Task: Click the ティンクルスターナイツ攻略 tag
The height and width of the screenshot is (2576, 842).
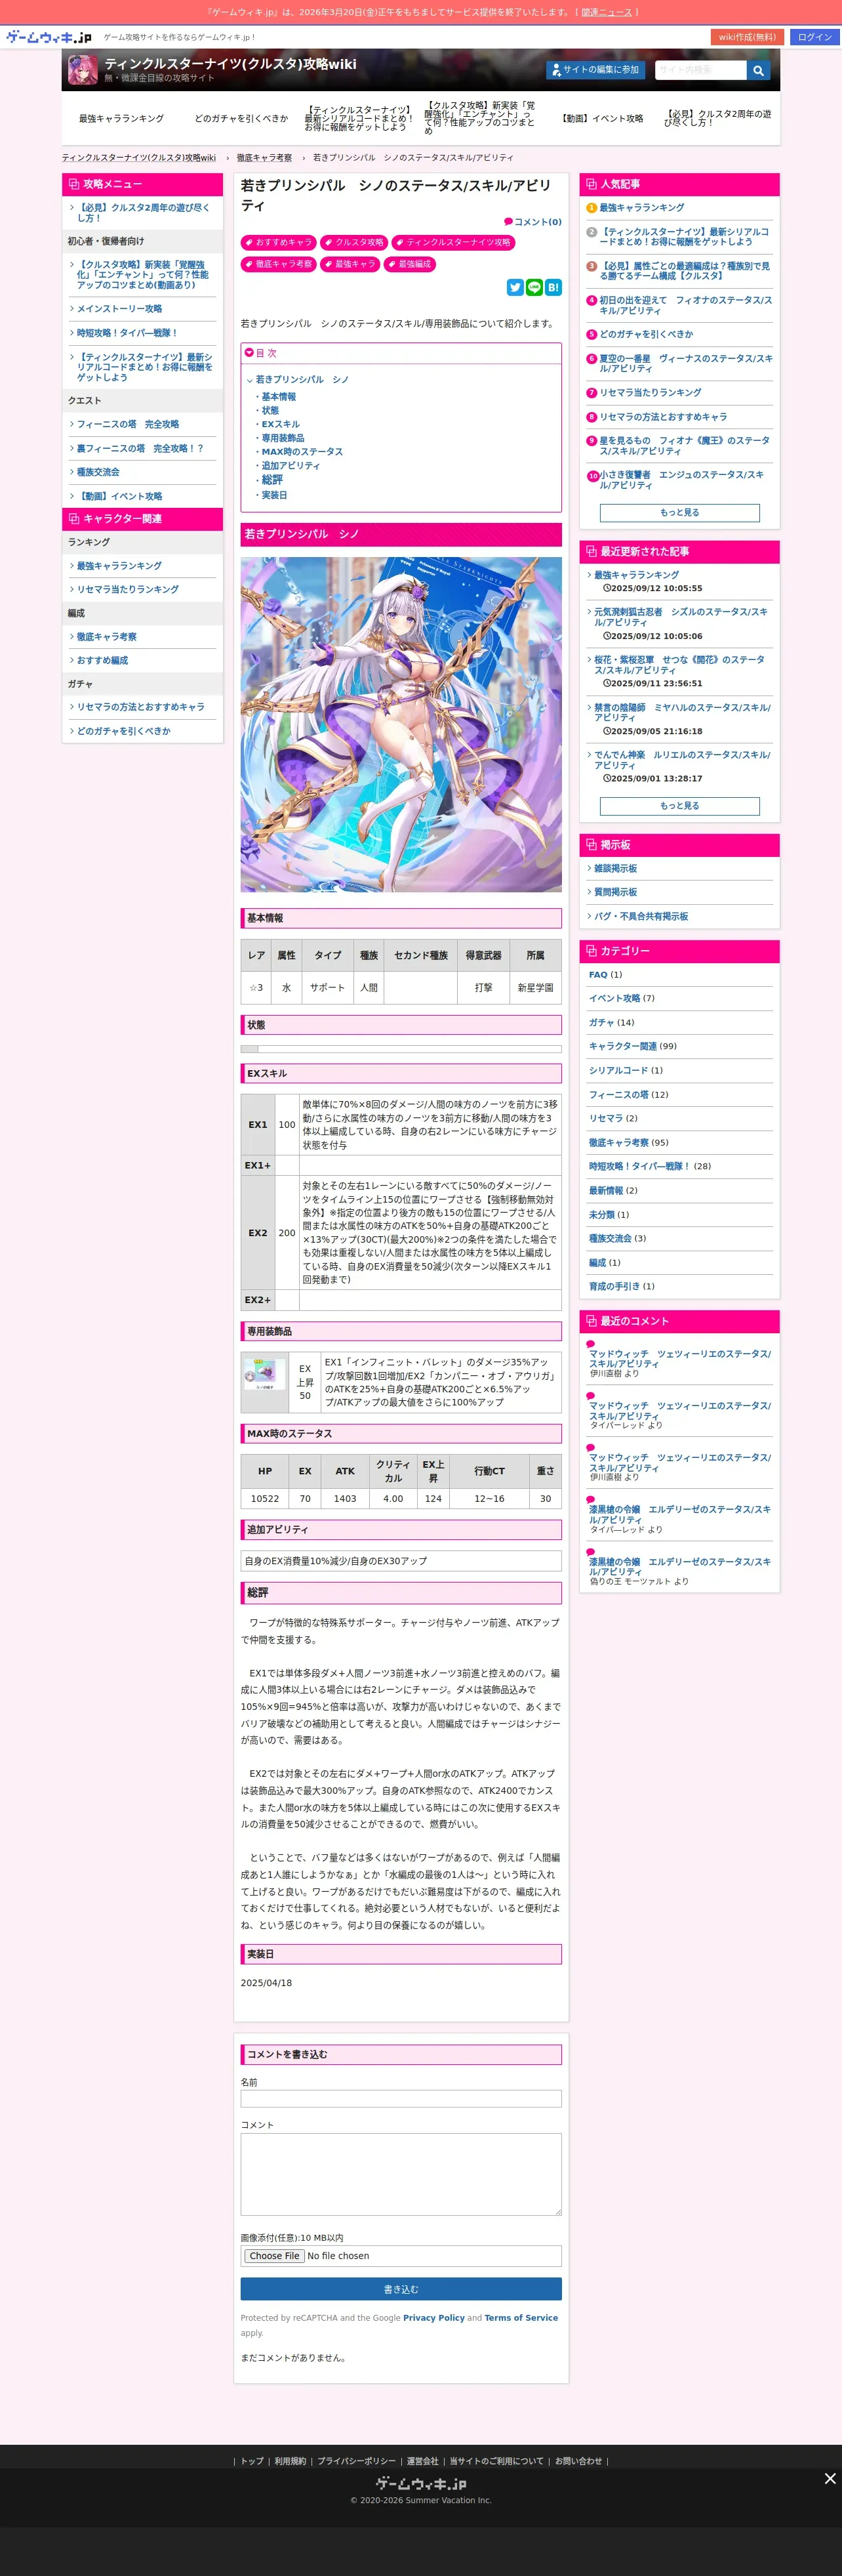Action: pyautogui.click(x=453, y=242)
